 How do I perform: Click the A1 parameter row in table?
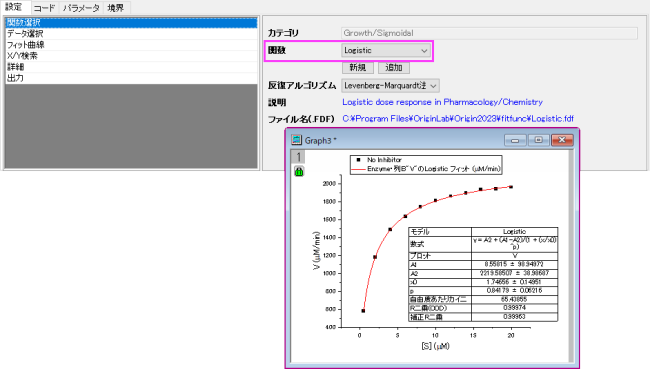coord(483,265)
